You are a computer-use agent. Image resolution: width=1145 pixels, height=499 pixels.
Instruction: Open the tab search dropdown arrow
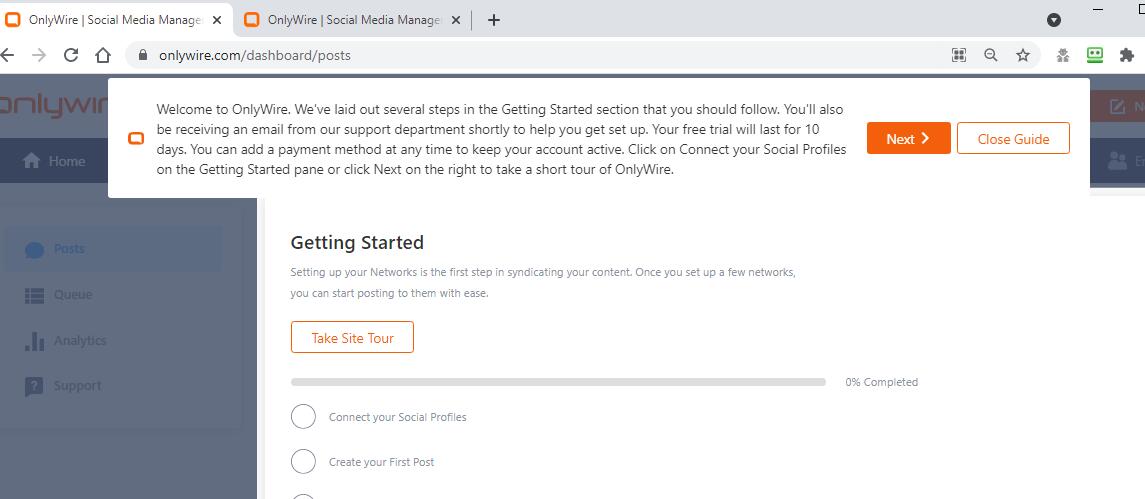pyautogui.click(x=1054, y=20)
